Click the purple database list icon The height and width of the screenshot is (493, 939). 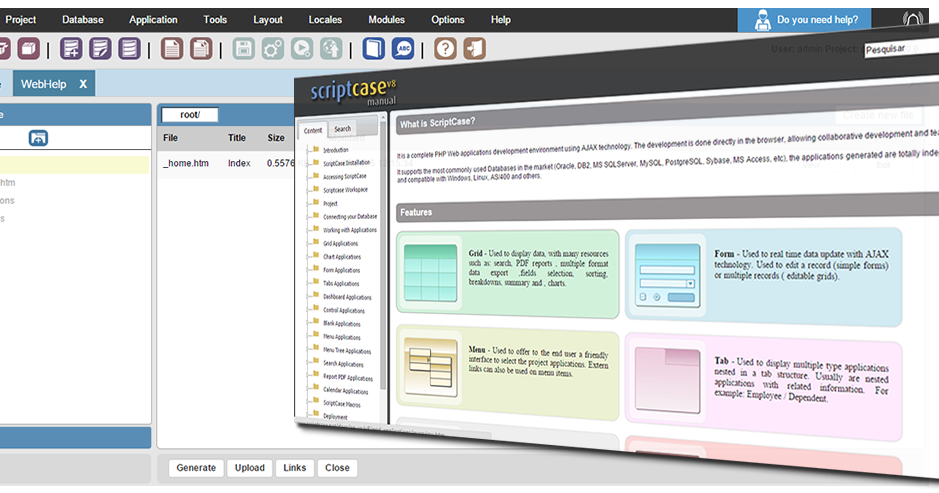[129, 49]
